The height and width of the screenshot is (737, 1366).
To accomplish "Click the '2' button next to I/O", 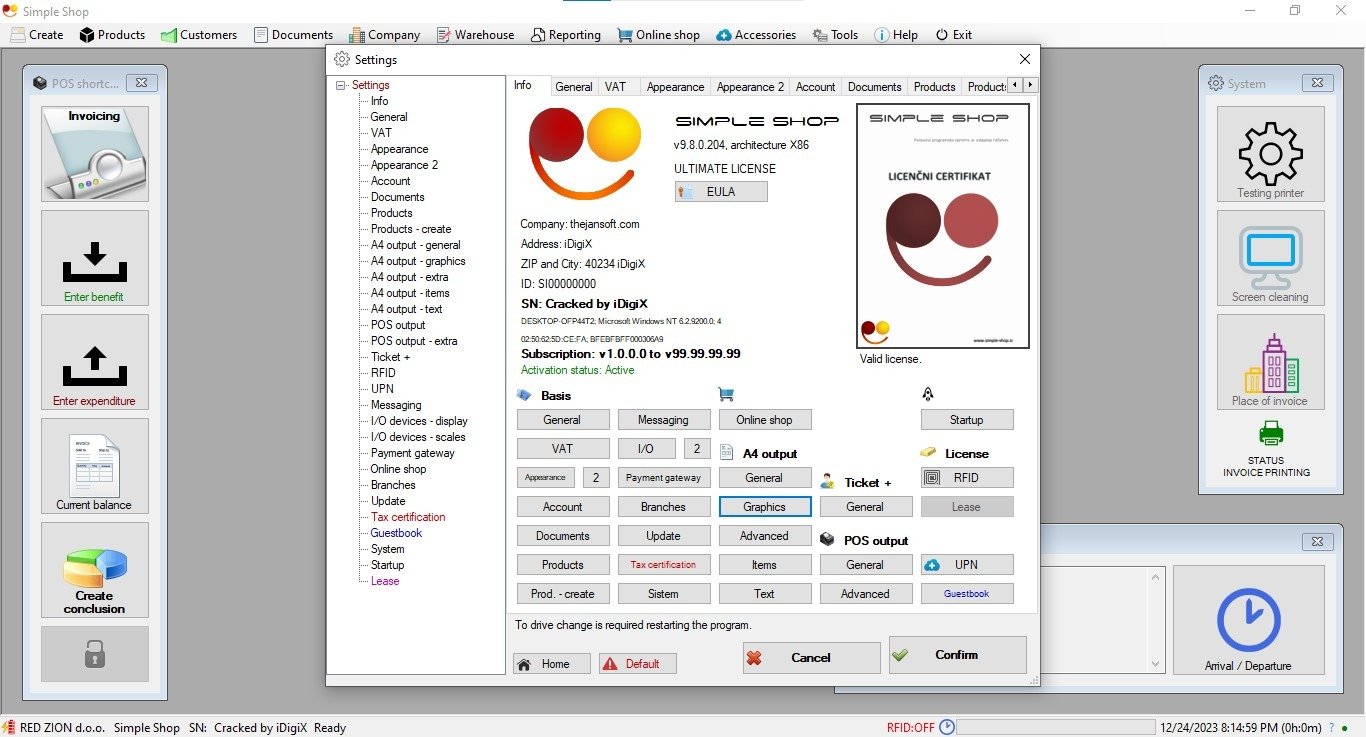I will coord(696,449).
